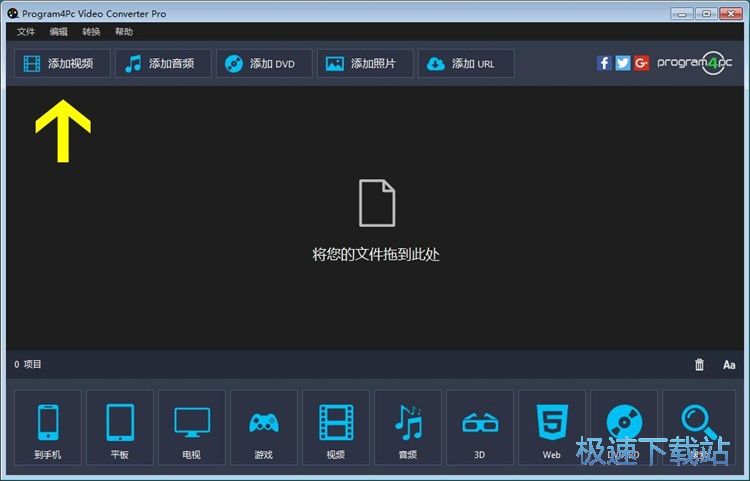Open the Facebook social icon

pos(604,63)
